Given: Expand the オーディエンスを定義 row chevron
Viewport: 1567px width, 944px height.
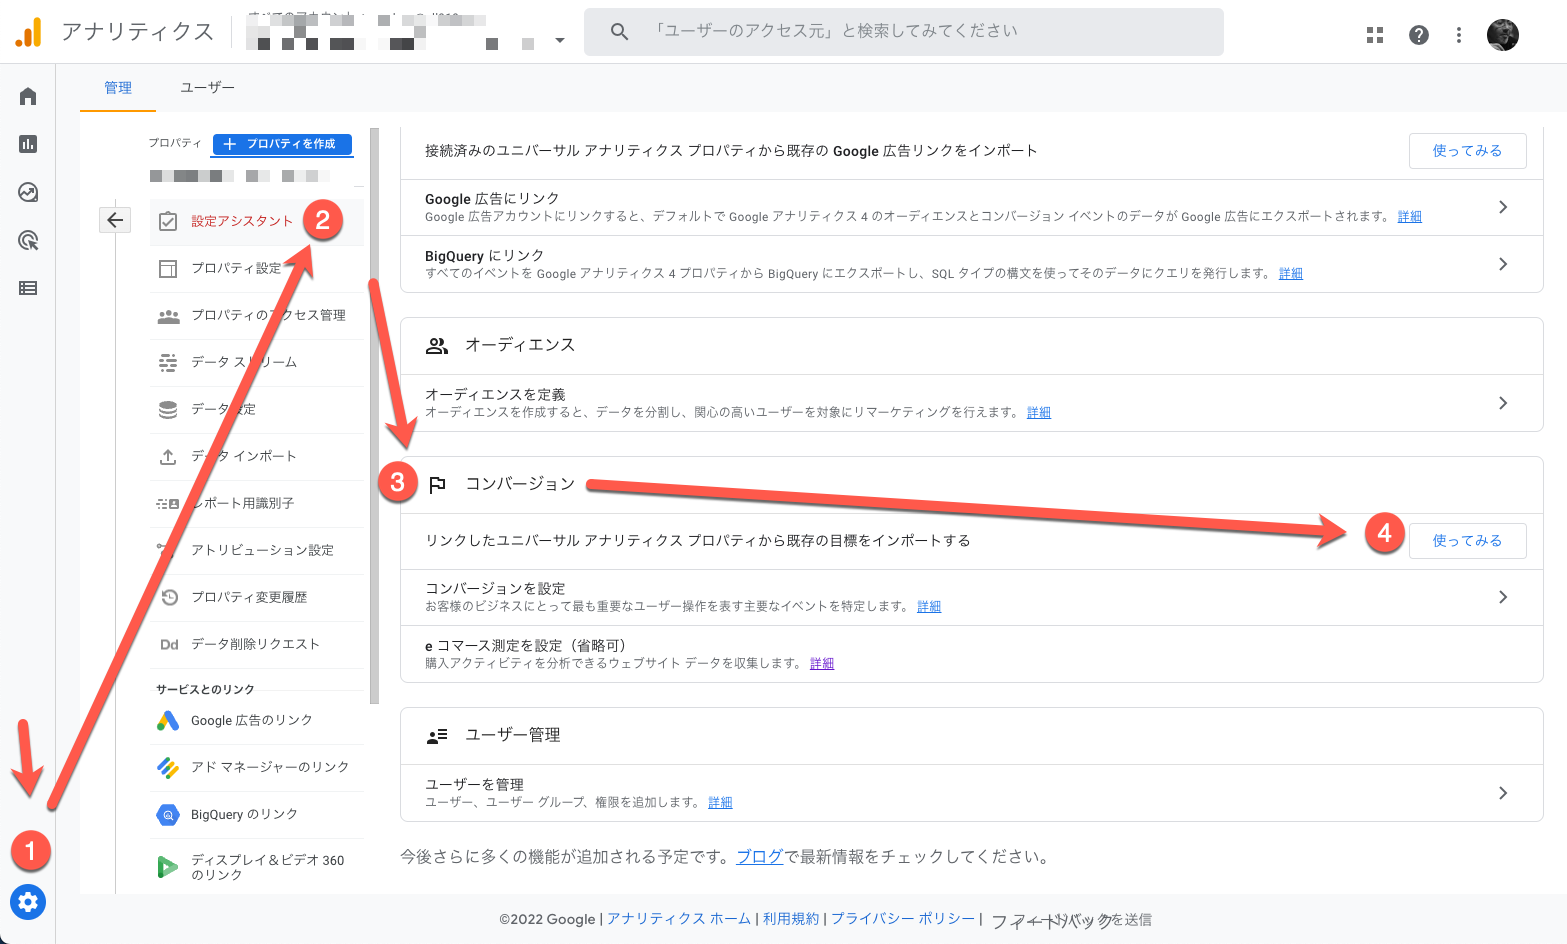Looking at the screenshot, I should click(1503, 403).
